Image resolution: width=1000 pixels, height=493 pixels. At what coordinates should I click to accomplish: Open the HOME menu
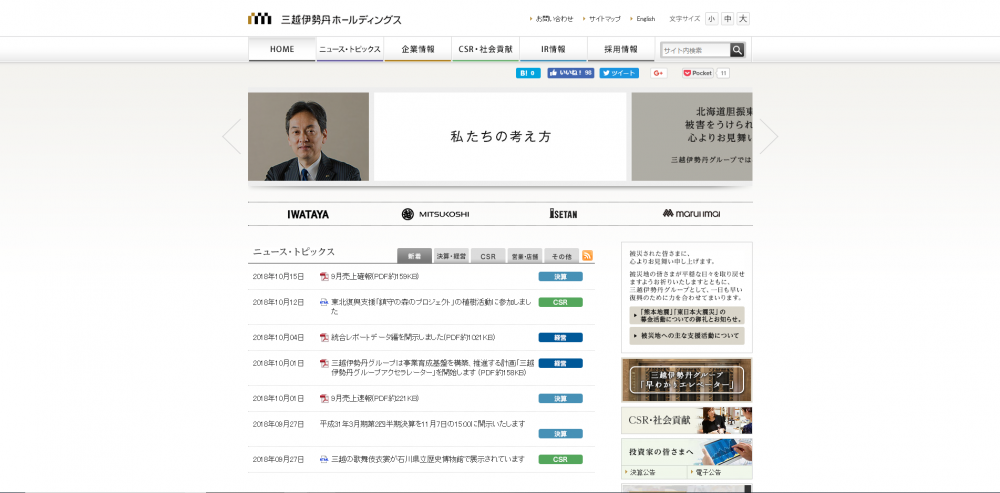tap(282, 49)
